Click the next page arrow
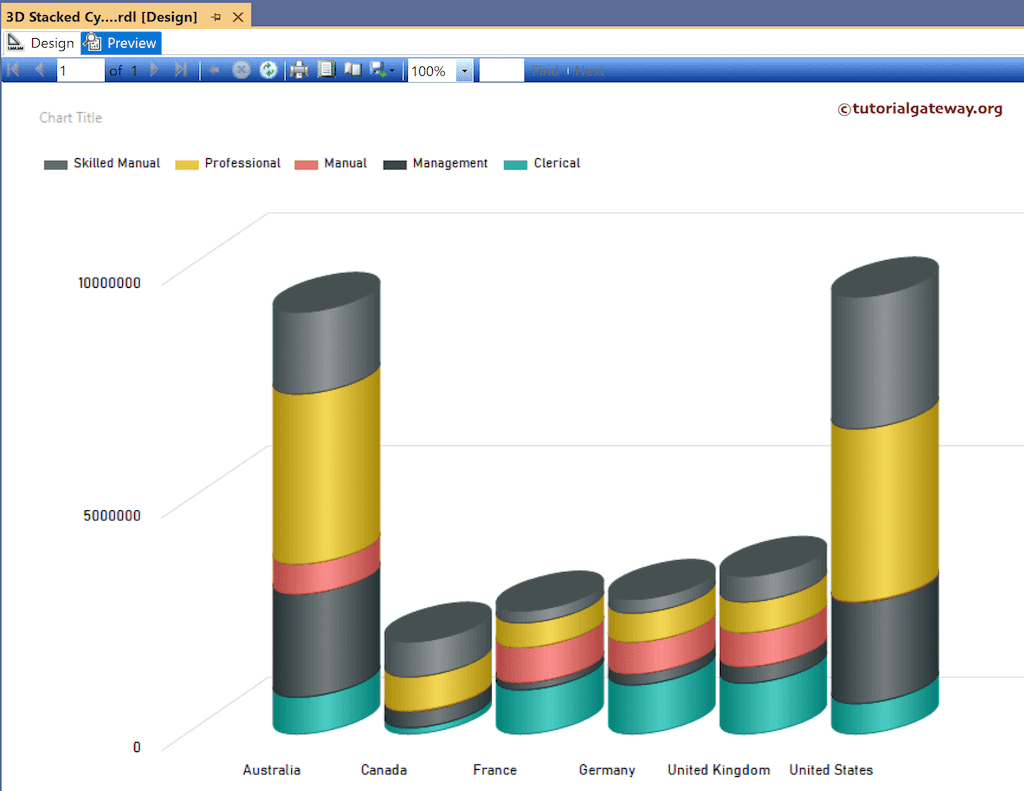The image size is (1024, 791). click(155, 70)
